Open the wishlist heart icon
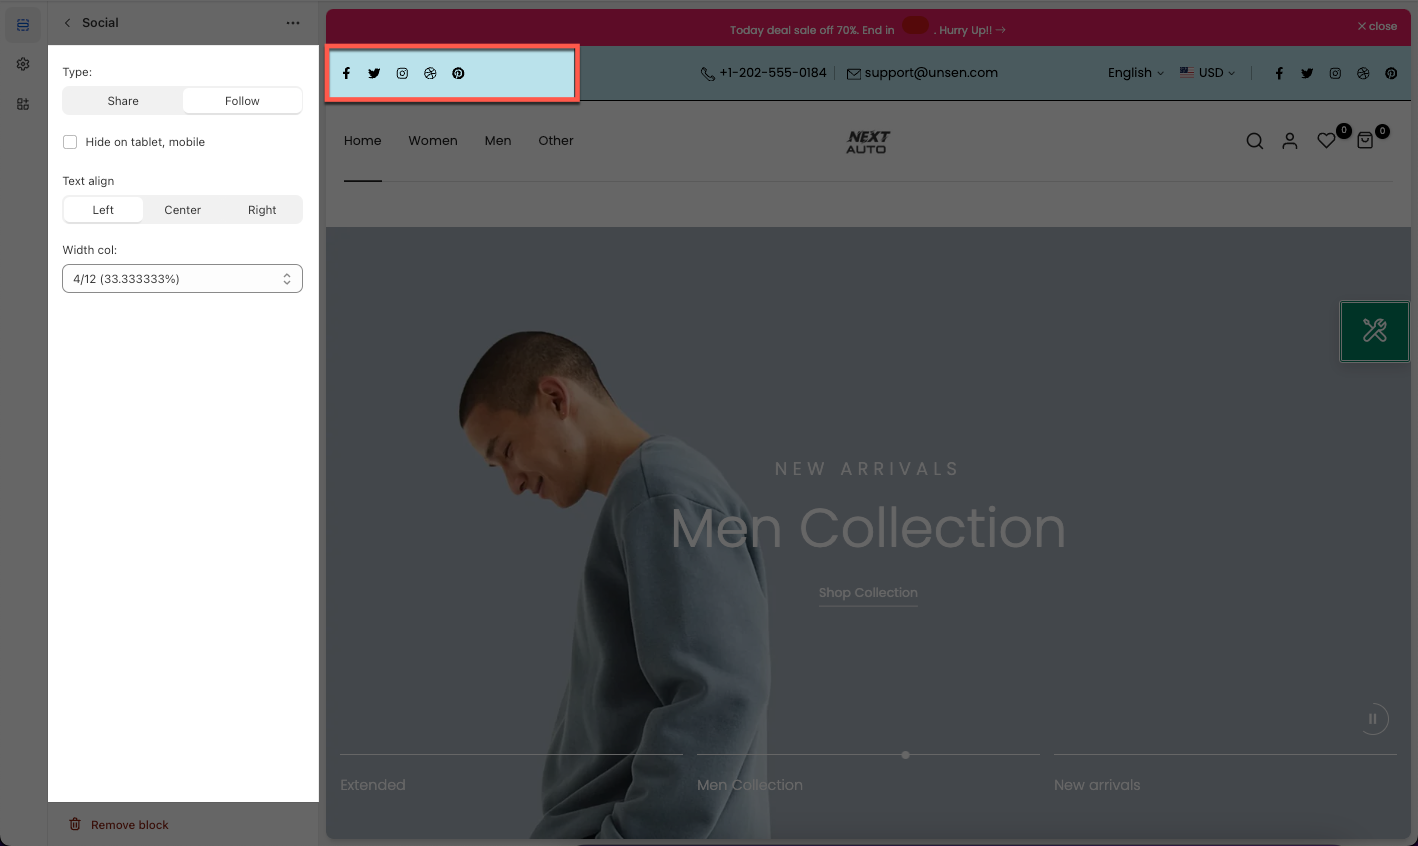Image resolution: width=1418 pixels, height=846 pixels. tap(1326, 141)
